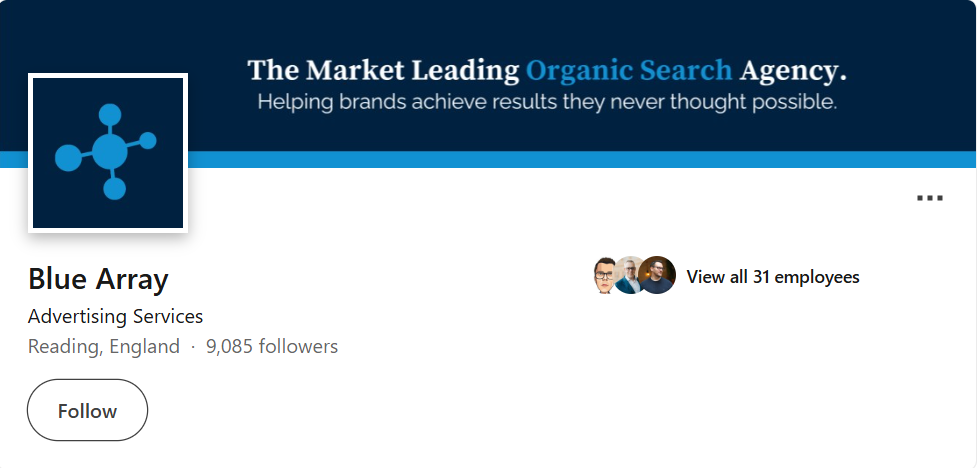Click the Blue Array company logo

click(x=108, y=153)
